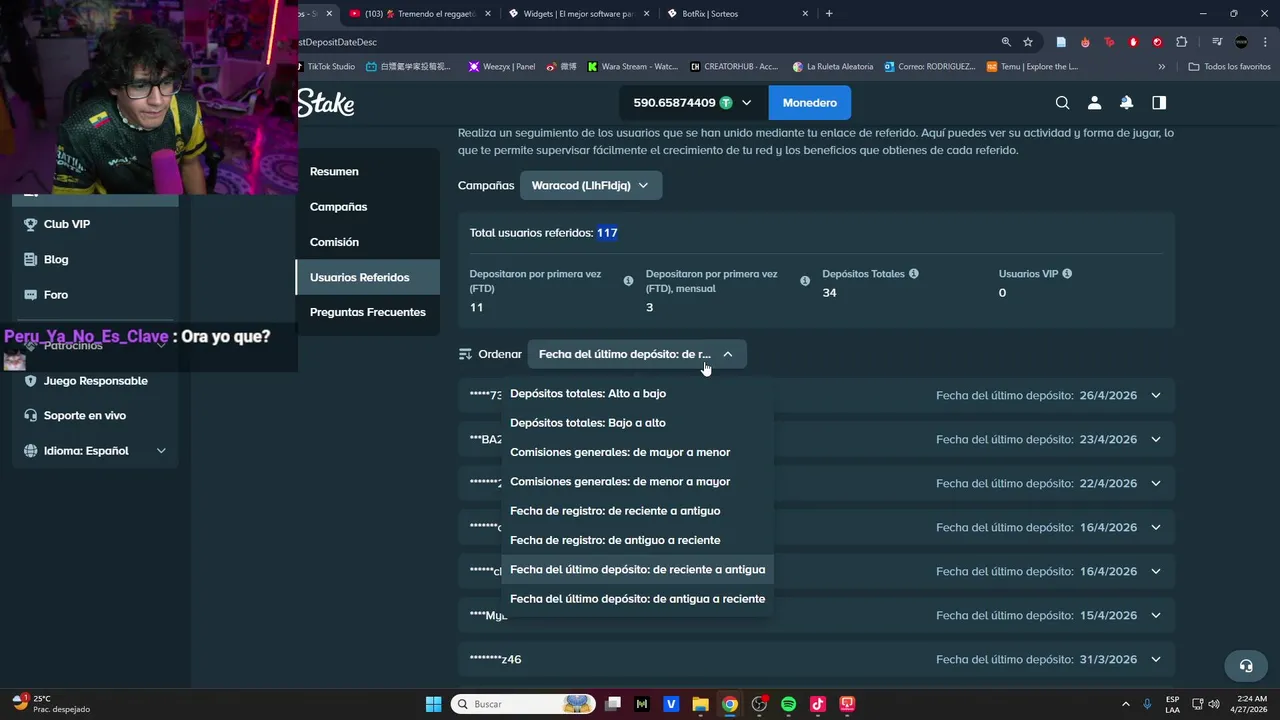Select Fecha del último depósito: de reciente a antigua
Image resolution: width=1280 pixels, height=720 pixels.
click(637, 569)
